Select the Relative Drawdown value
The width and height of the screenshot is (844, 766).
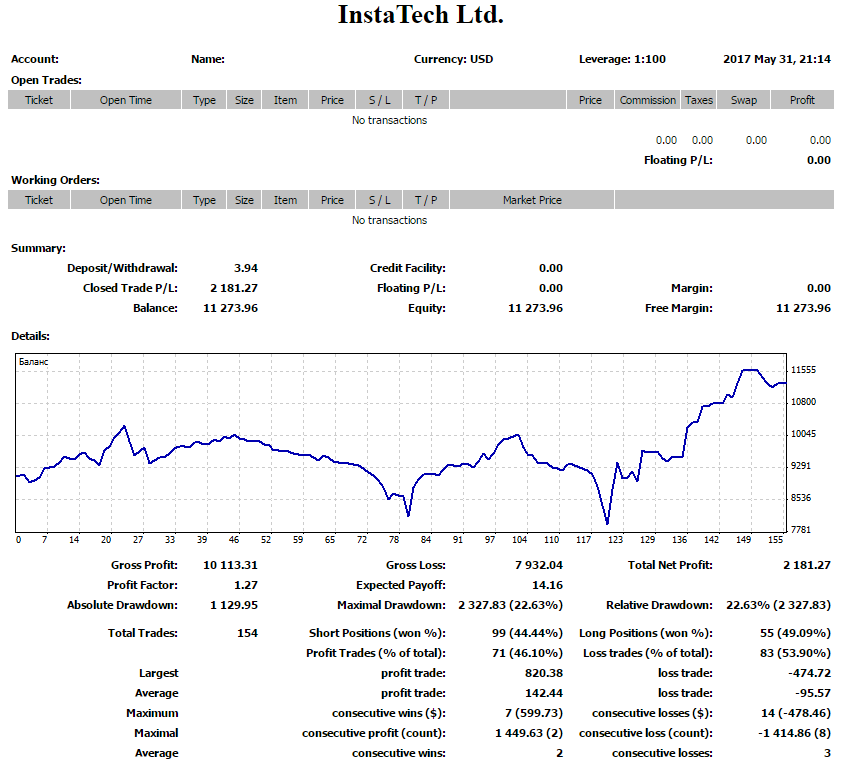(778, 605)
